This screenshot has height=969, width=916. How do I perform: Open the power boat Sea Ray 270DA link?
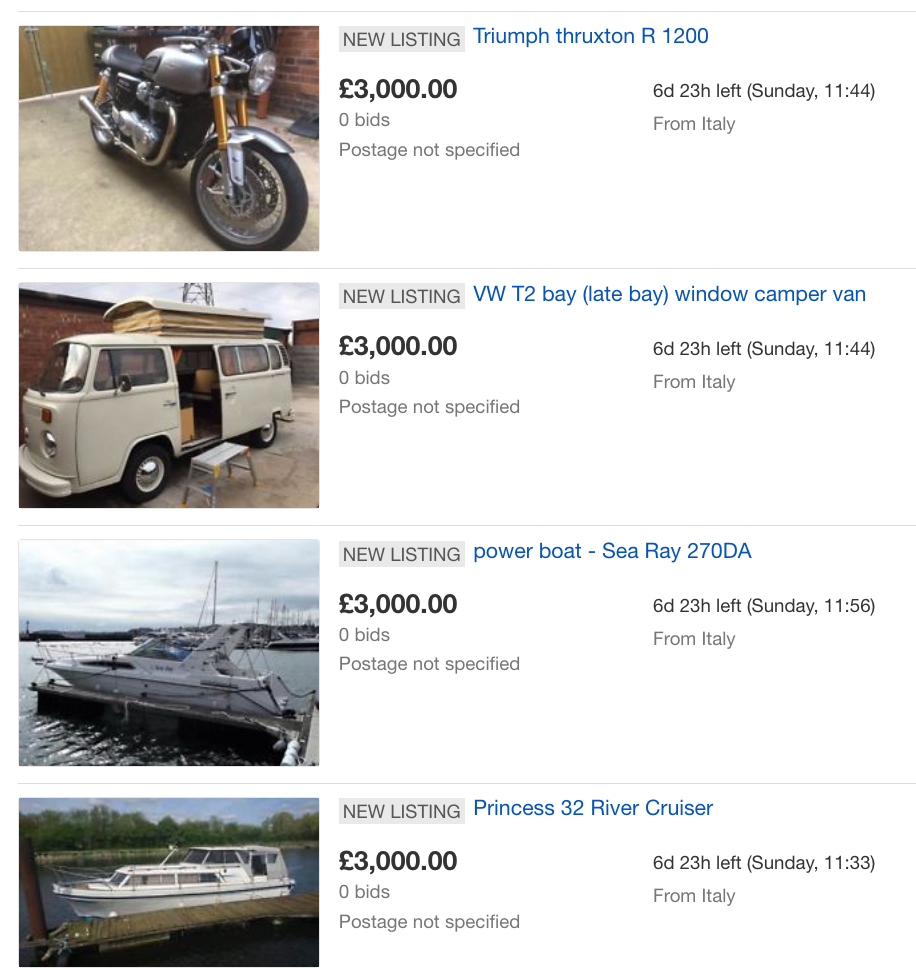[612, 552]
